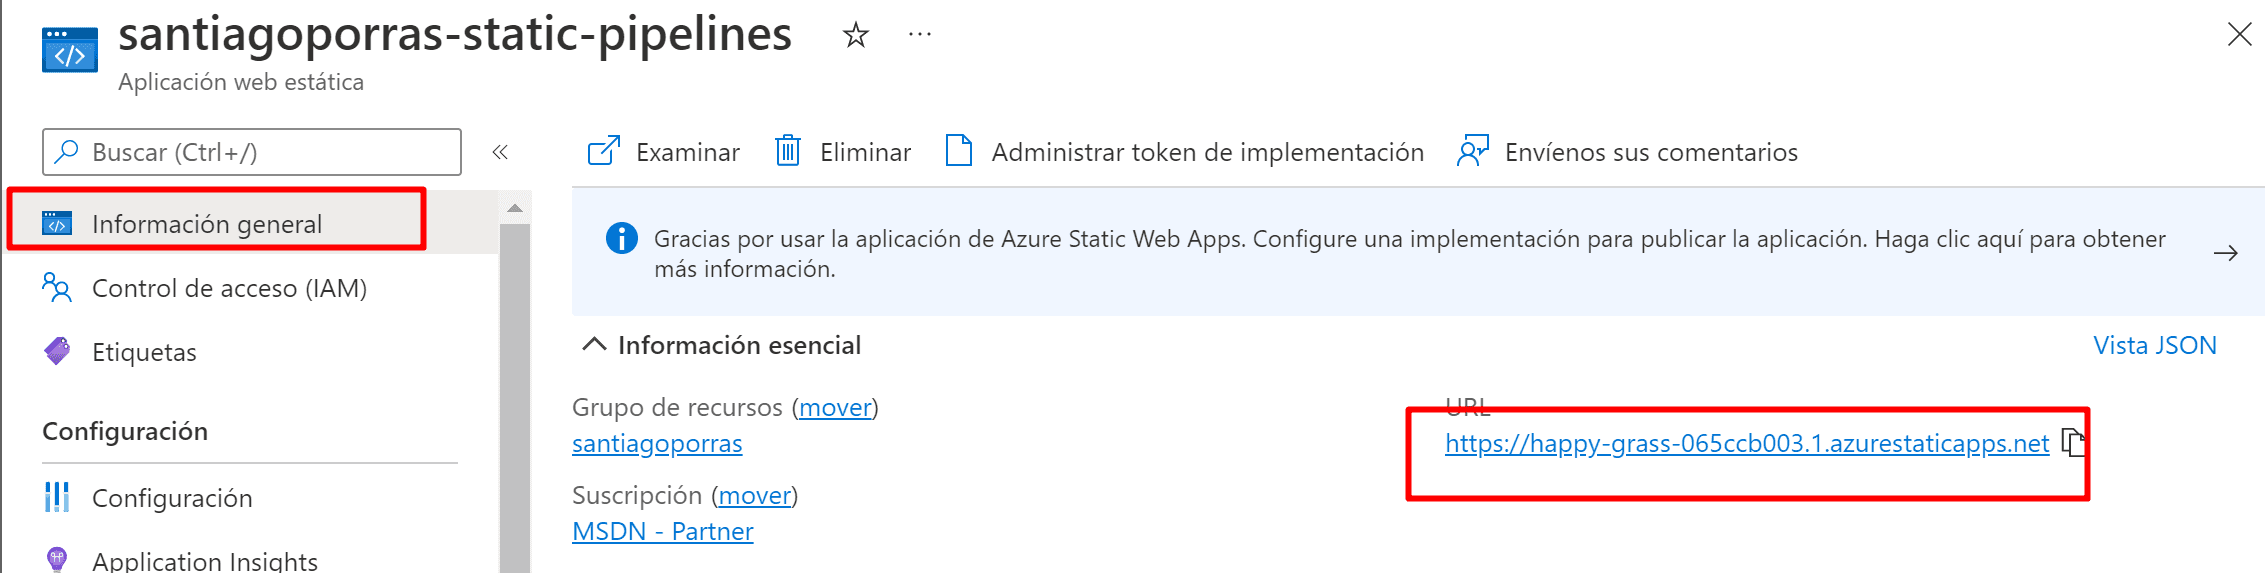Open Configuración menu item
Image resolution: width=2265 pixels, height=573 pixels.
172,498
